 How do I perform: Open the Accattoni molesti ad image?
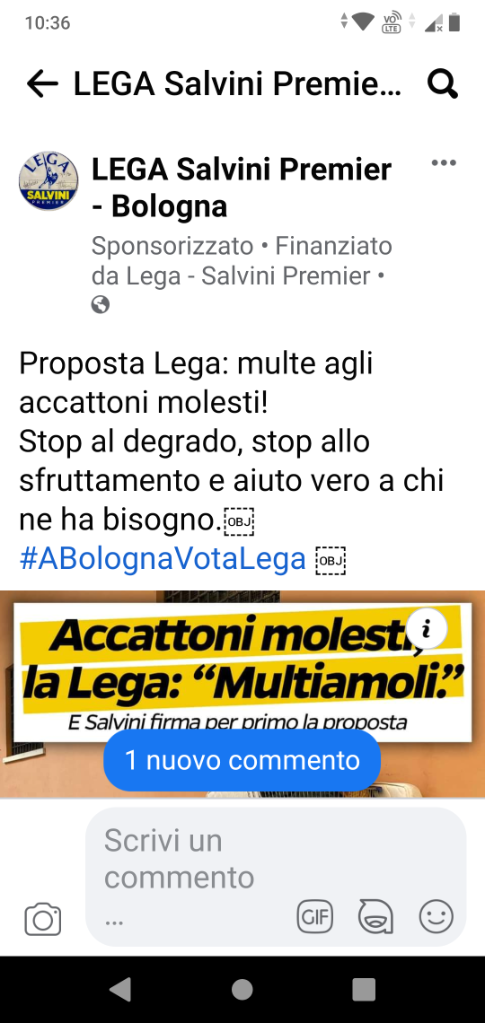(x=242, y=694)
